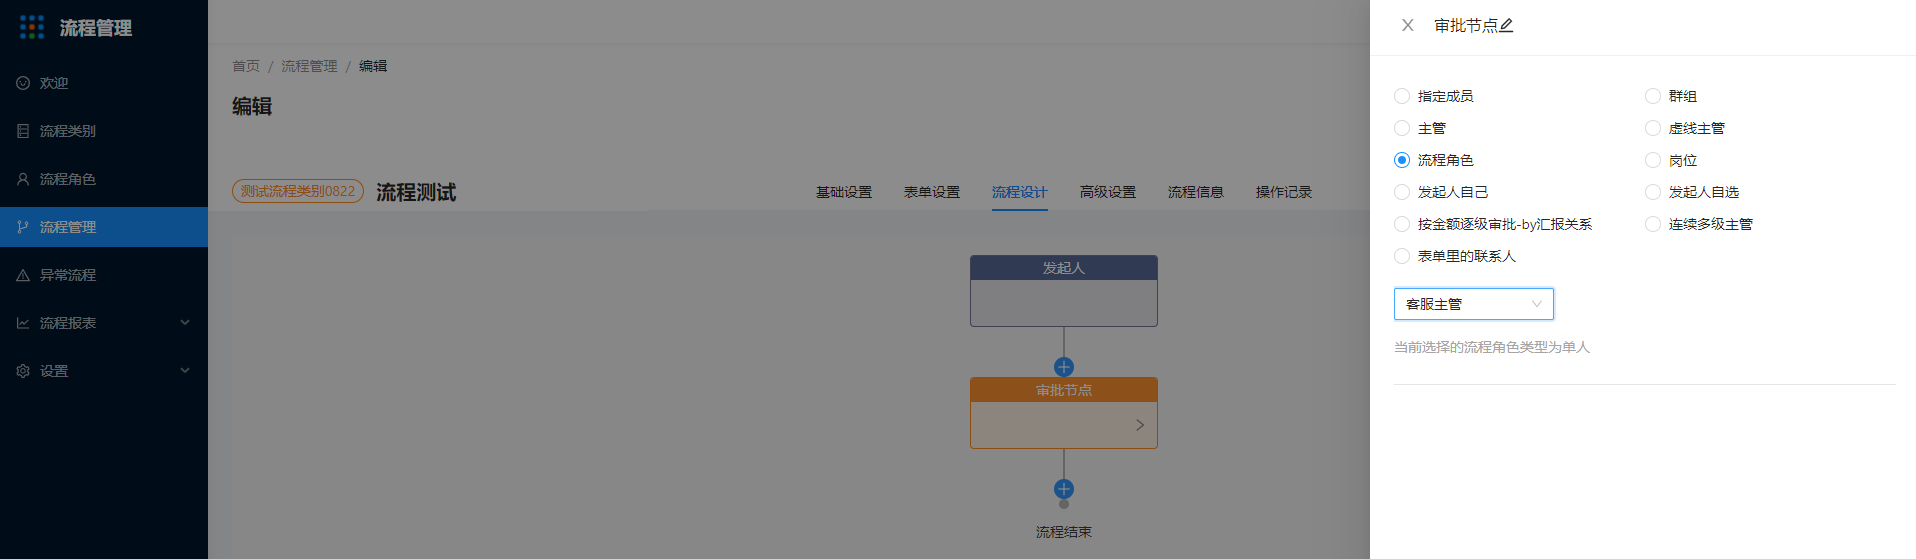Select the 流程角色 radio option
Viewport: 1916px width, 559px height.
click(x=1402, y=160)
